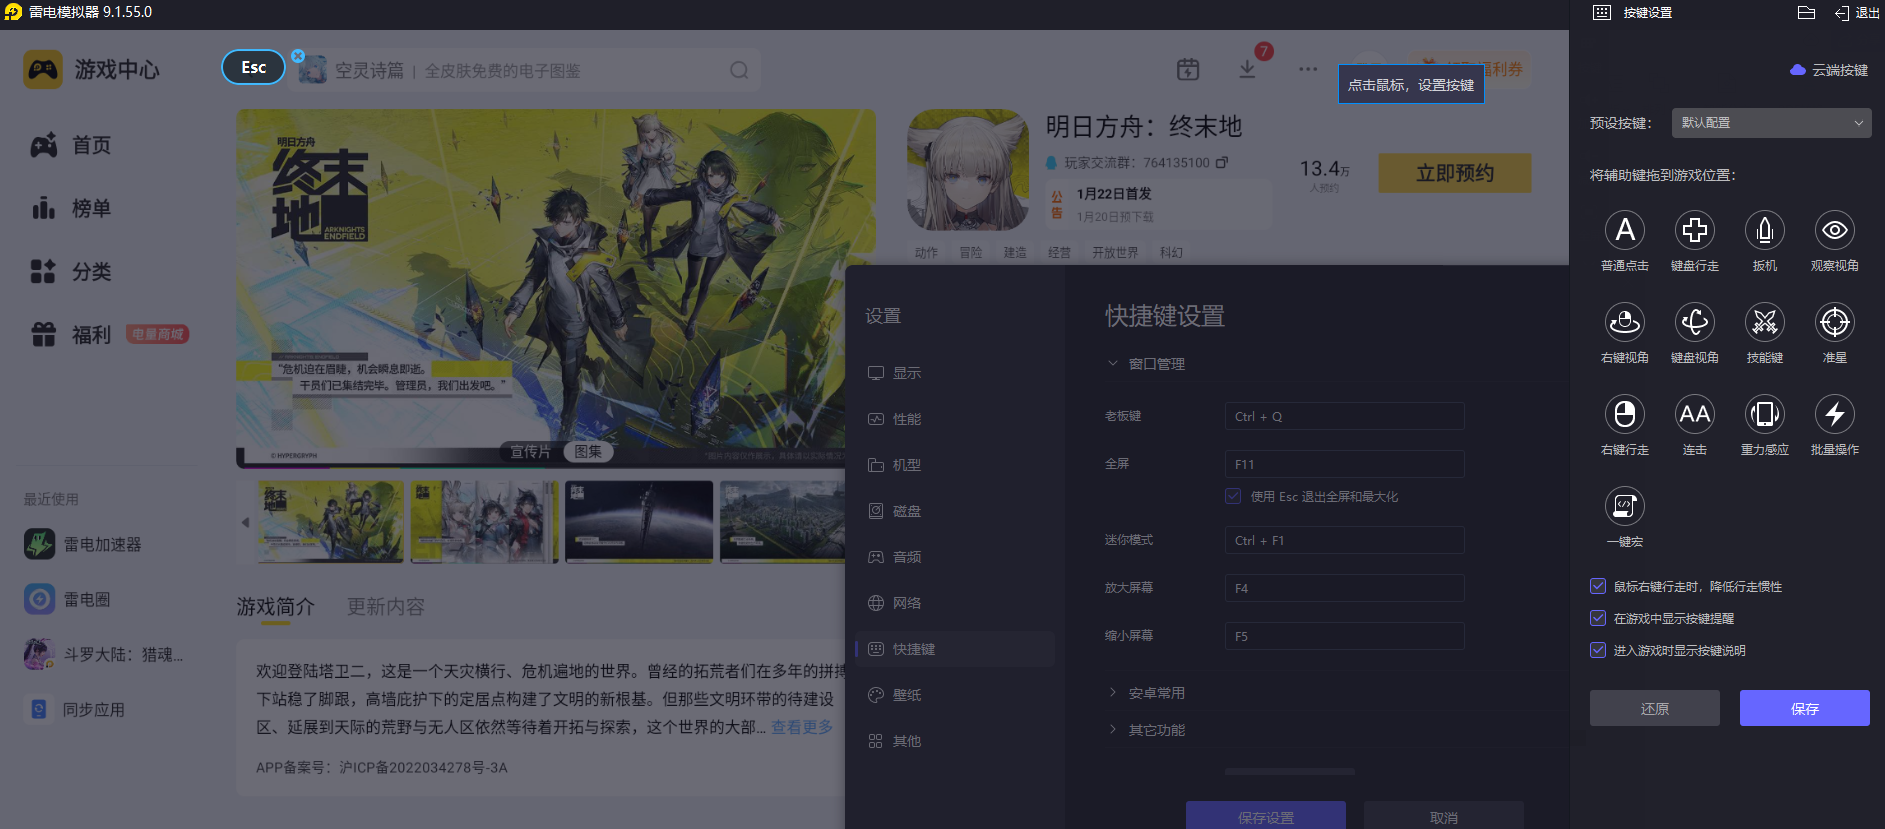
Task: Select the 键盘行走 D-pad icon
Action: (1695, 231)
